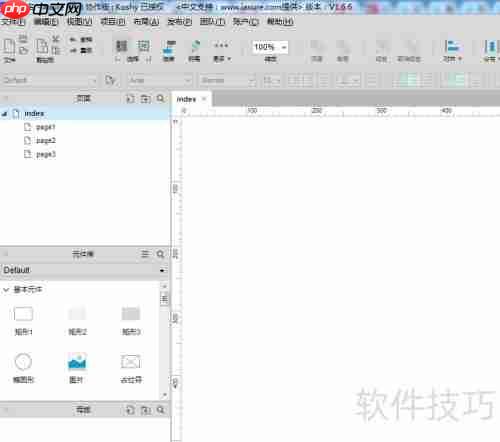Collapse the basic widgets category
Screen dimensions: 500x442
coord(6,290)
